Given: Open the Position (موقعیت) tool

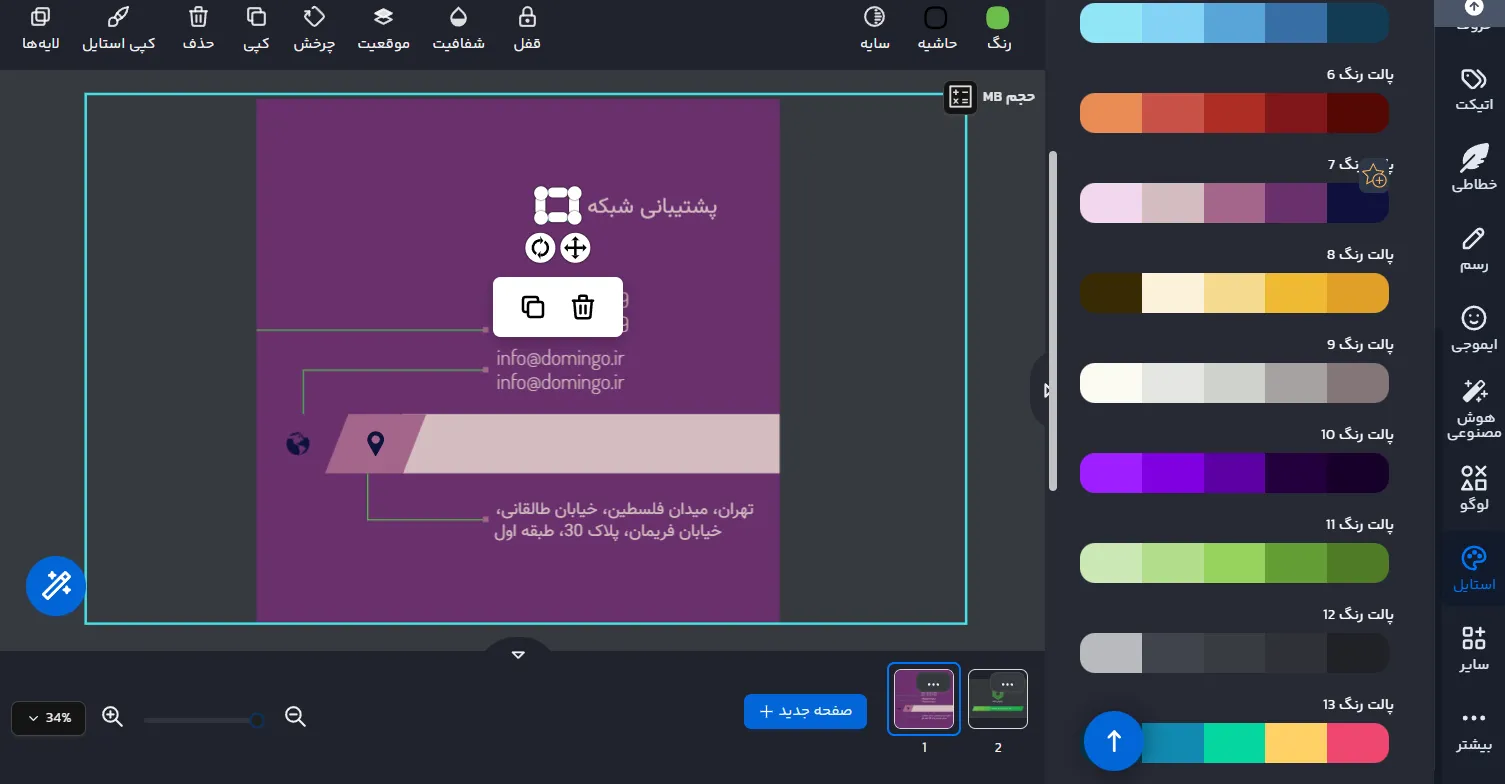Looking at the screenshot, I should (384, 28).
